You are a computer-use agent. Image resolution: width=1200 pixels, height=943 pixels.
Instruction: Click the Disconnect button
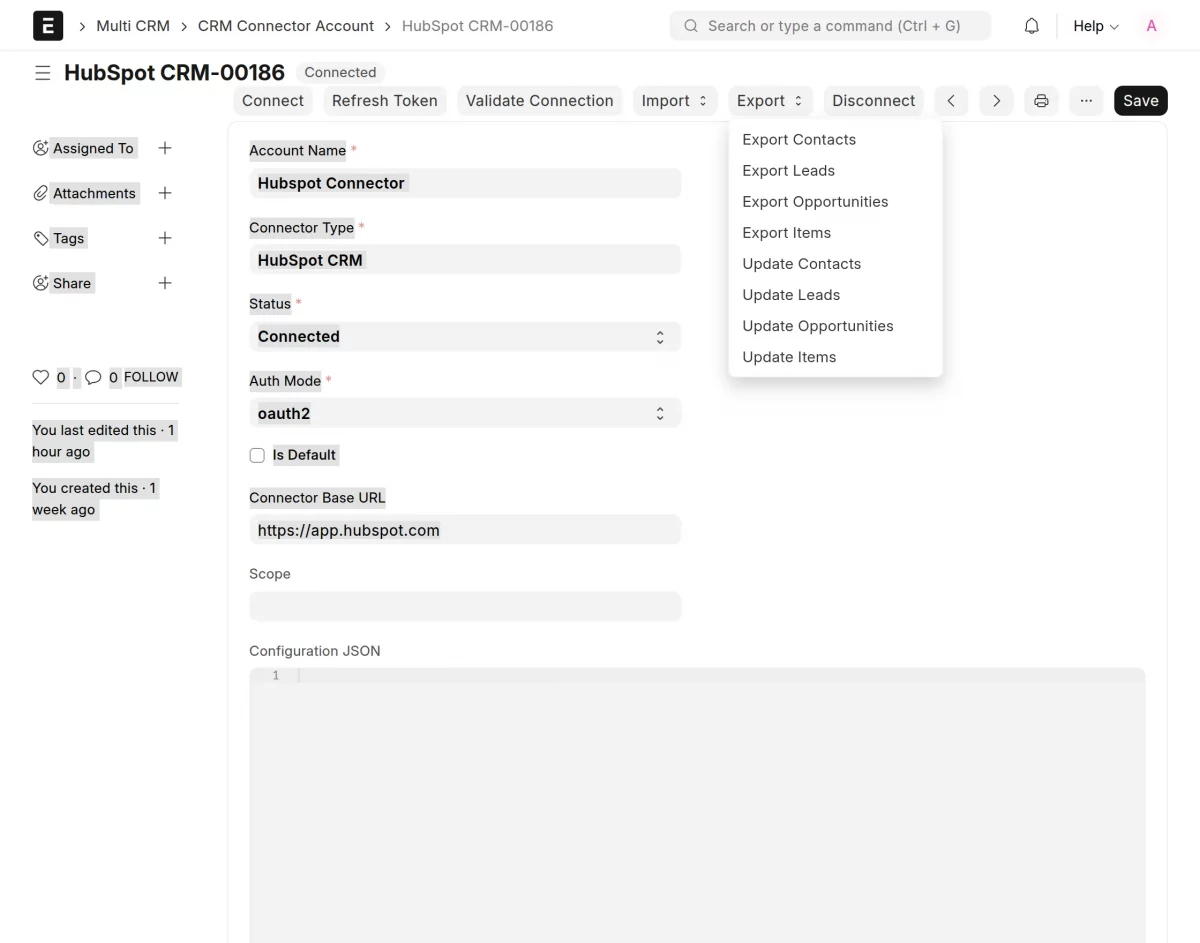pos(874,101)
